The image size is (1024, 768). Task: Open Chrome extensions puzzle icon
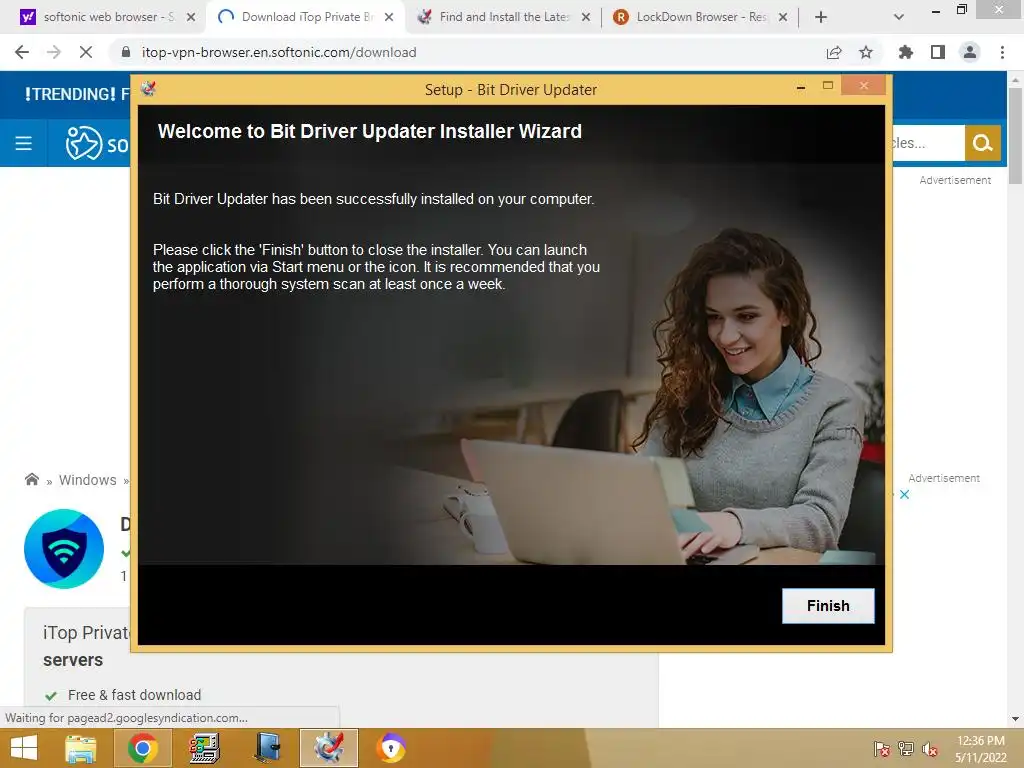(x=906, y=52)
